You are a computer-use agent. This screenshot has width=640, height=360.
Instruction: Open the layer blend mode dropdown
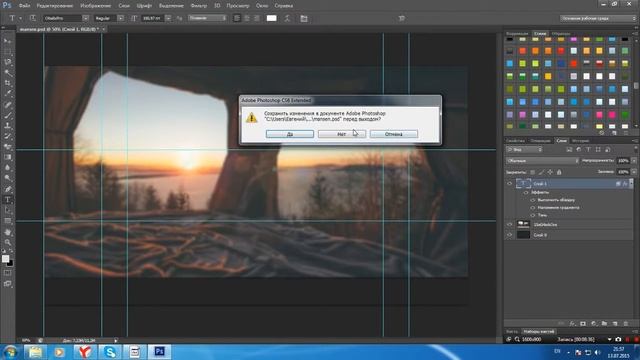tap(542, 161)
